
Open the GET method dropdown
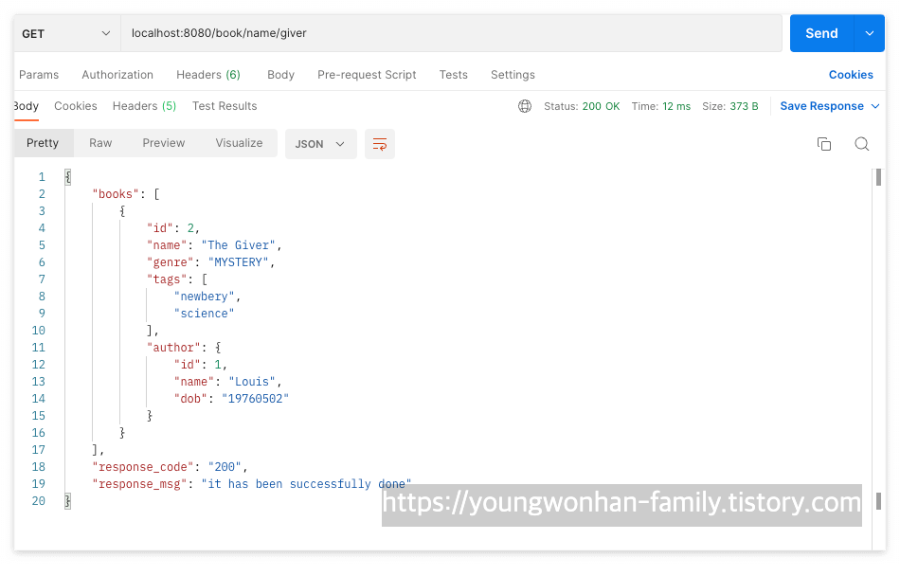pyautogui.click(x=67, y=33)
